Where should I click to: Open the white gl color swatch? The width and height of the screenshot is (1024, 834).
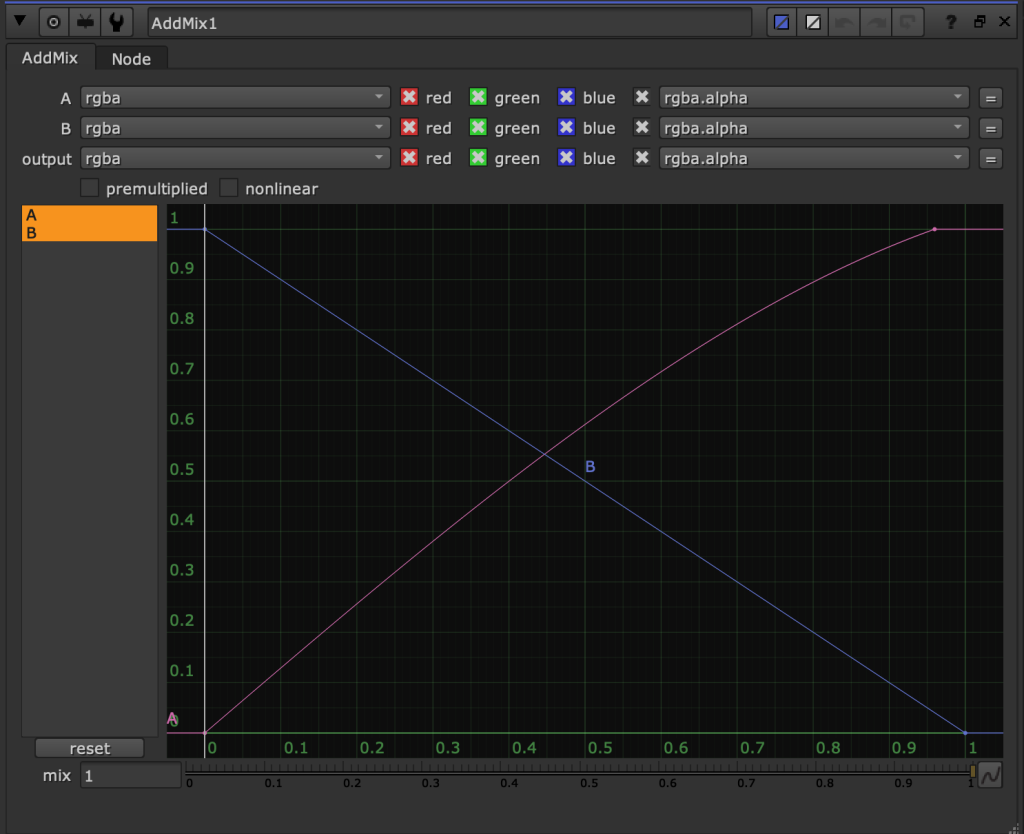(x=813, y=23)
